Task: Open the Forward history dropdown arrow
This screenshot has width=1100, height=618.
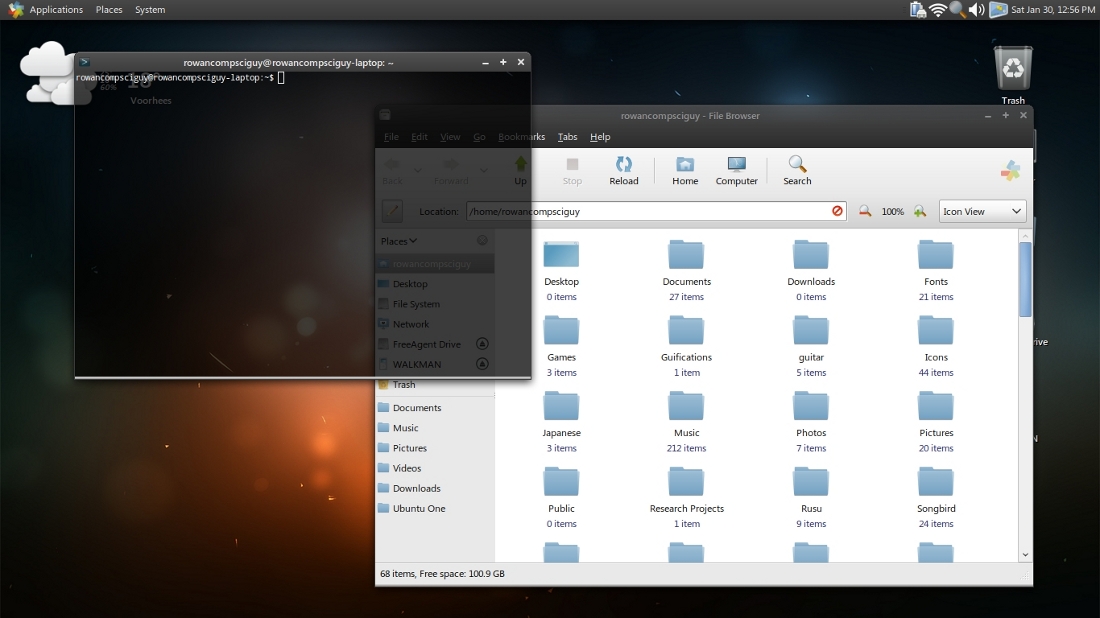Action: coord(483,170)
